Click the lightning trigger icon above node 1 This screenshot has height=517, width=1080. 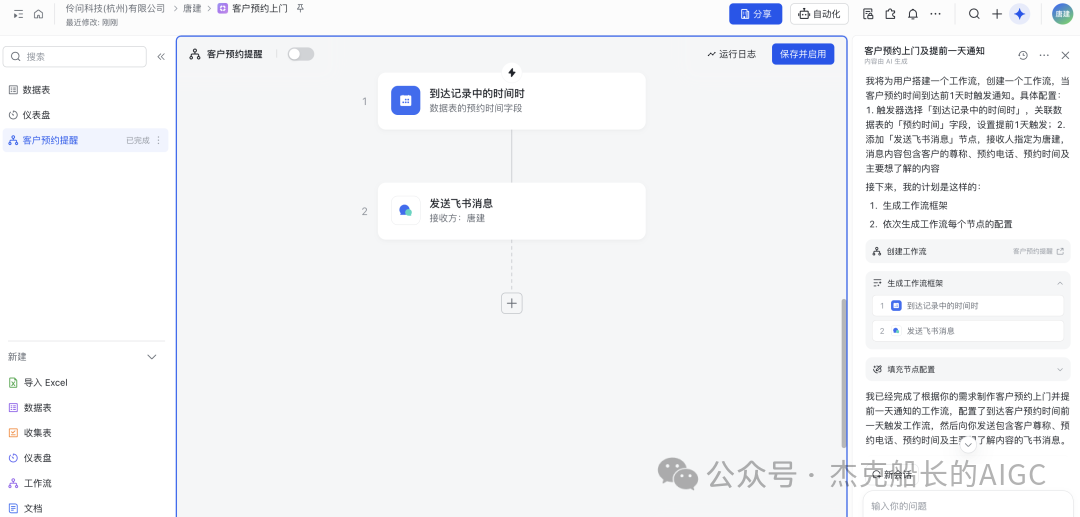point(512,72)
